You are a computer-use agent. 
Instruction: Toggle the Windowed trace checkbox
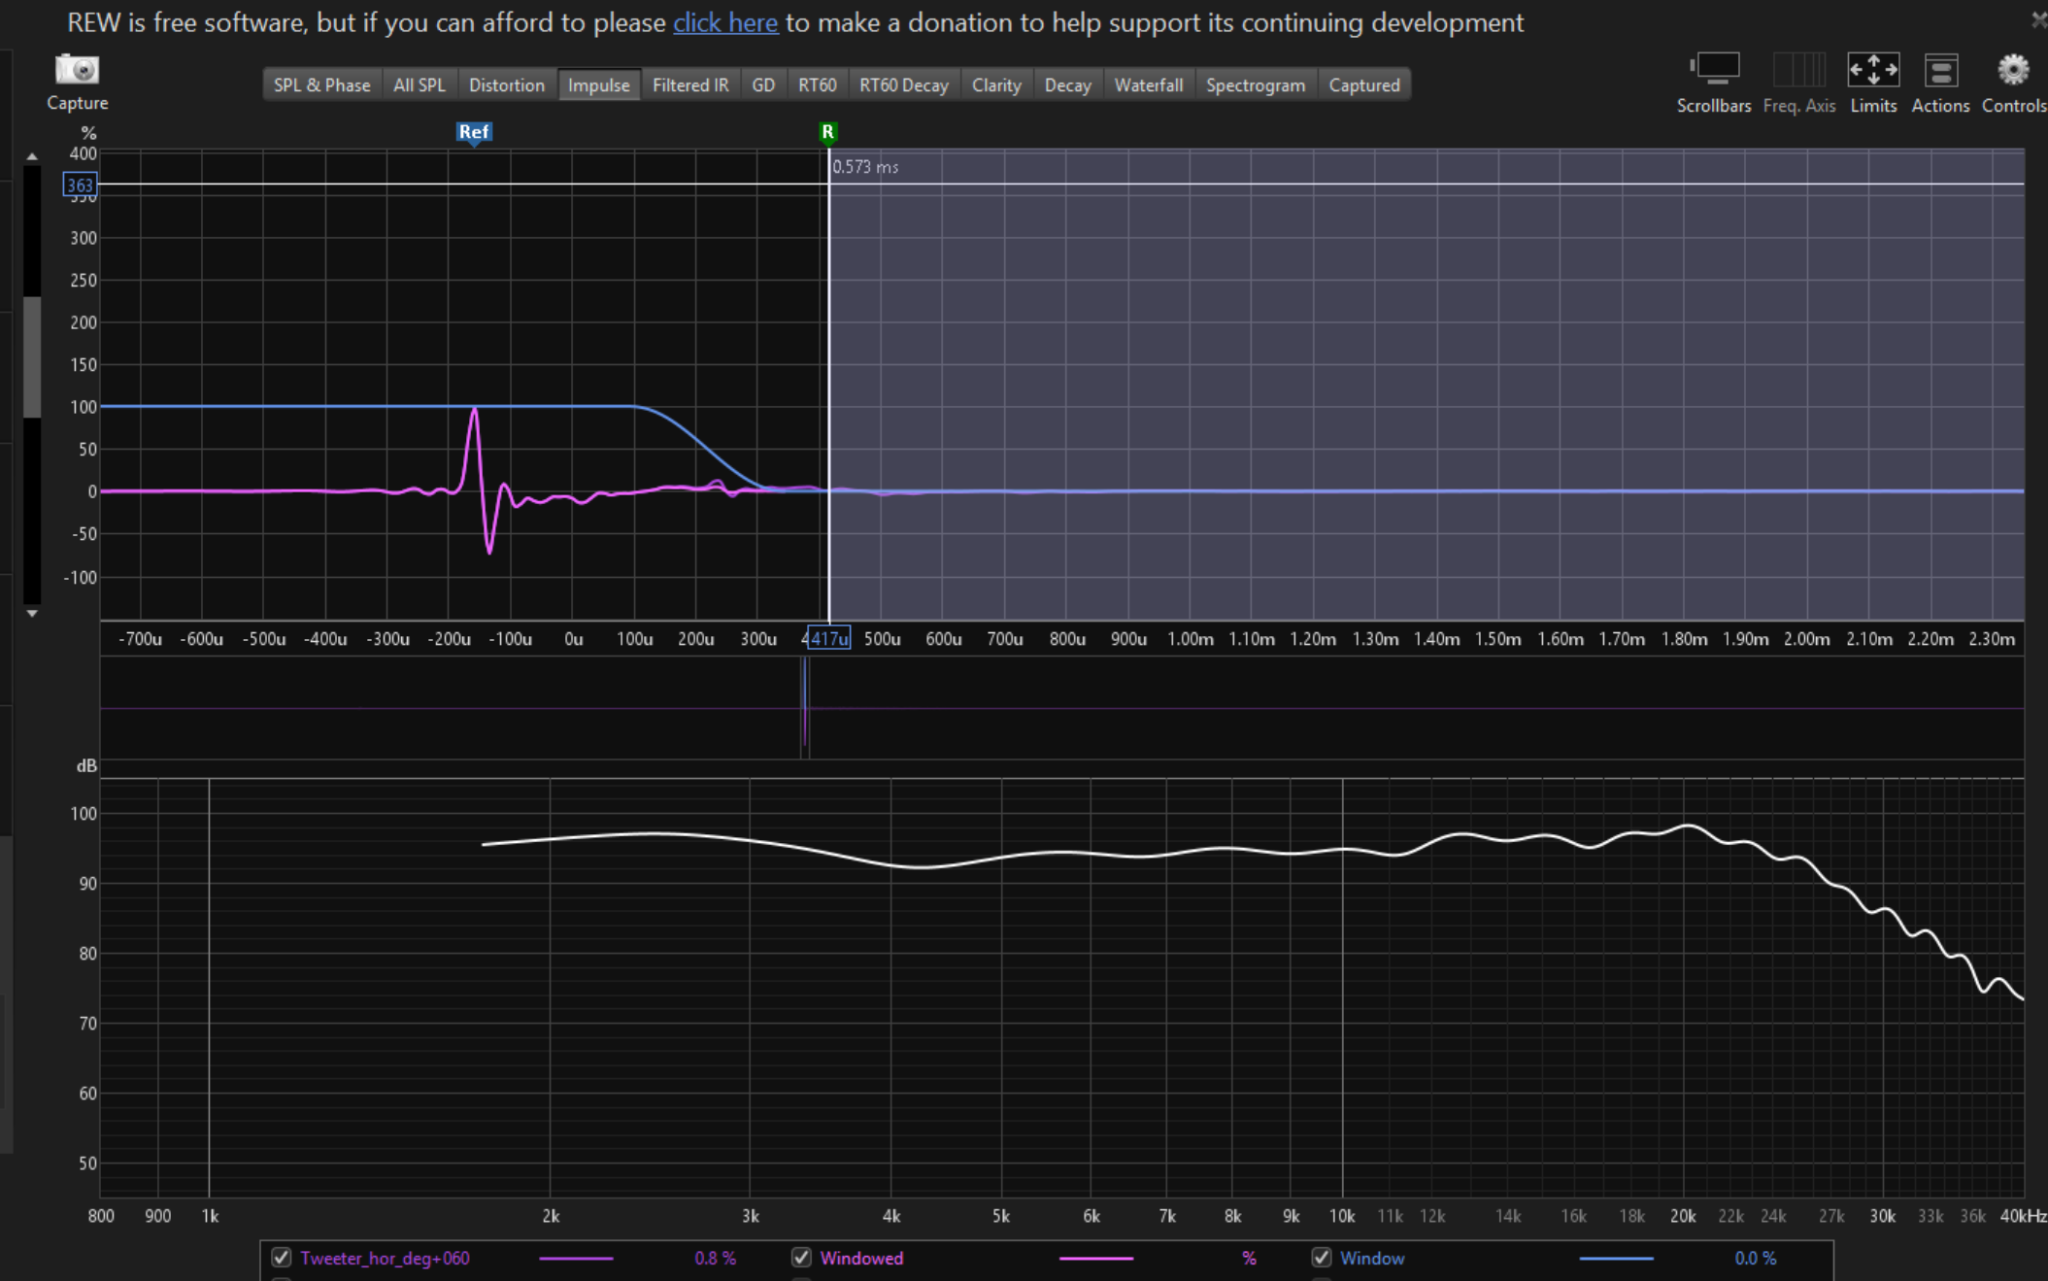(802, 1257)
